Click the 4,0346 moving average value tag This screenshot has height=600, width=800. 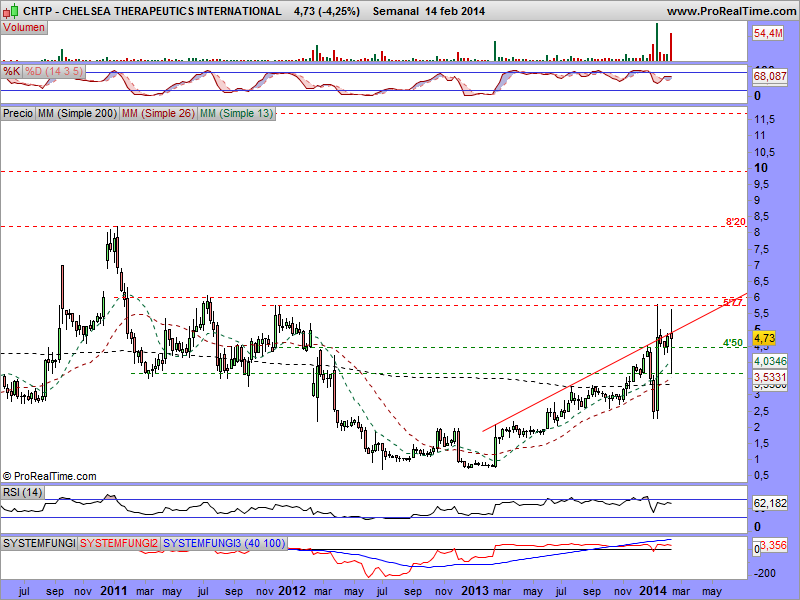click(x=770, y=361)
